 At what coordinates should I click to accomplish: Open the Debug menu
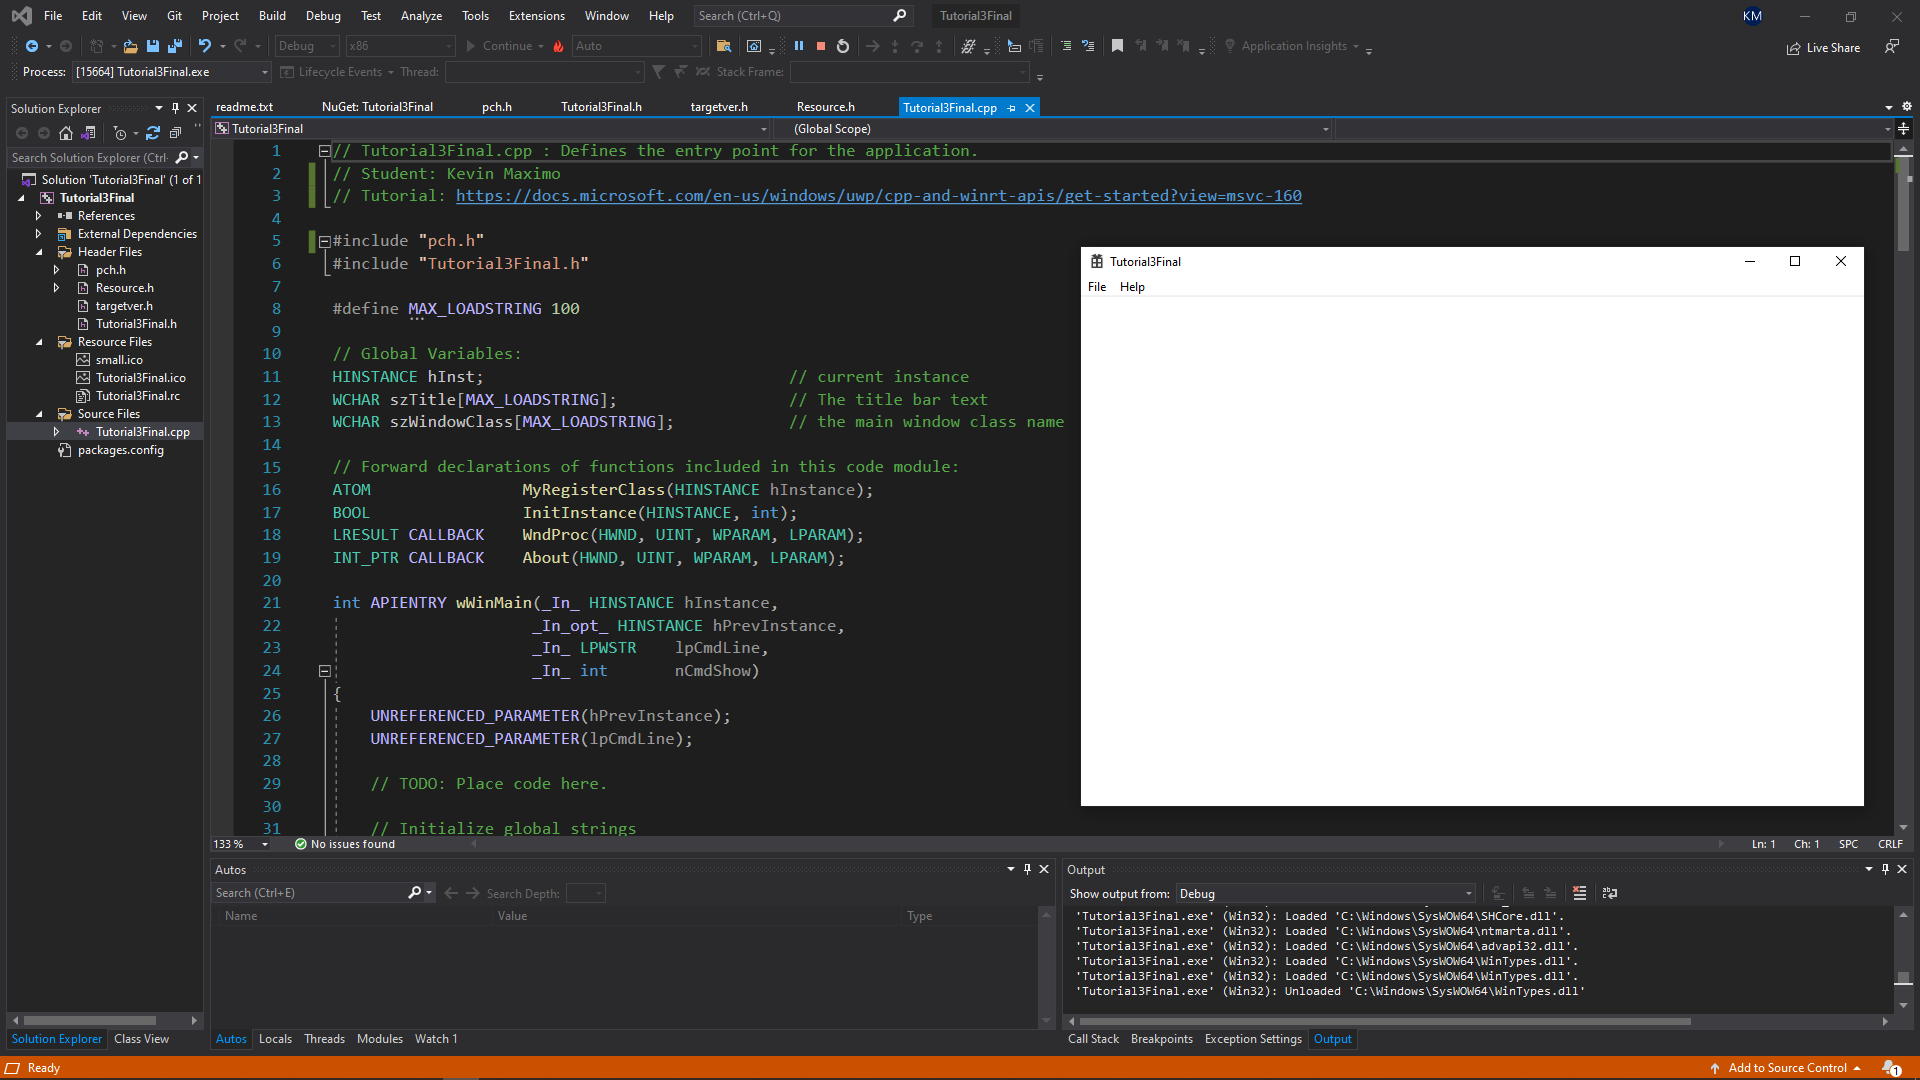pyautogui.click(x=322, y=15)
